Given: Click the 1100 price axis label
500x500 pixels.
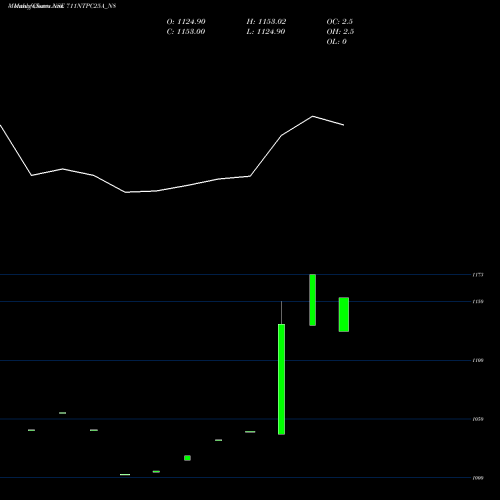Looking at the screenshot, I should pyautogui.click(x=478, y=360).
